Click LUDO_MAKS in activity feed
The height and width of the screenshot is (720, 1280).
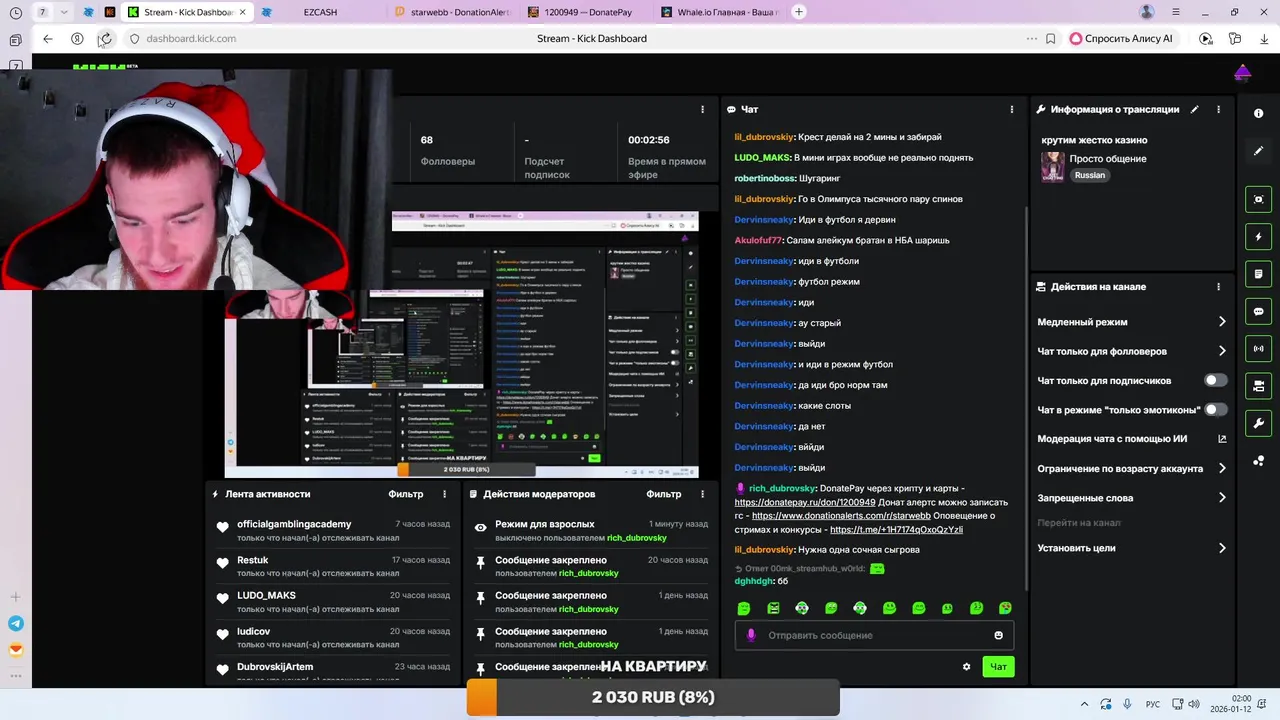pos(266,595)
